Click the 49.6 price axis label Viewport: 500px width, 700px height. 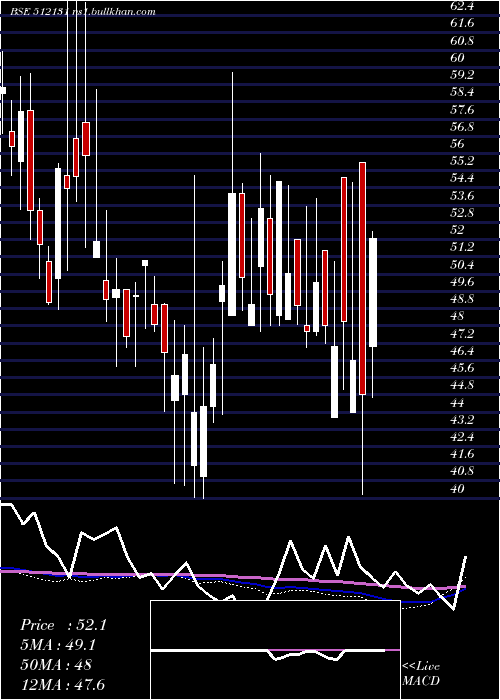click(462, 282)
